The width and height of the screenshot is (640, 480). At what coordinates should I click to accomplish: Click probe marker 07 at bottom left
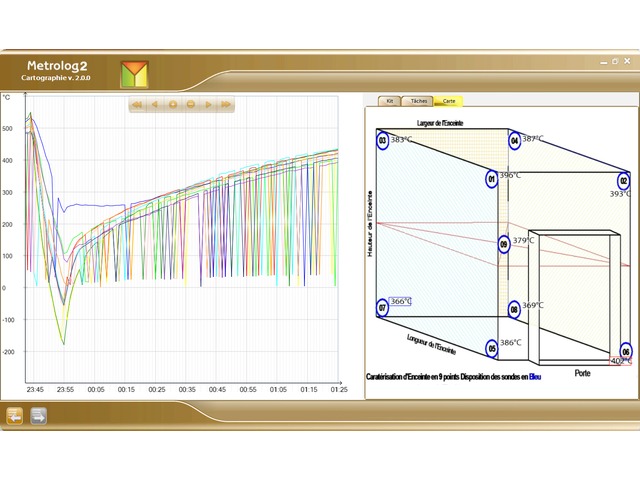click(x=382, y=307)
